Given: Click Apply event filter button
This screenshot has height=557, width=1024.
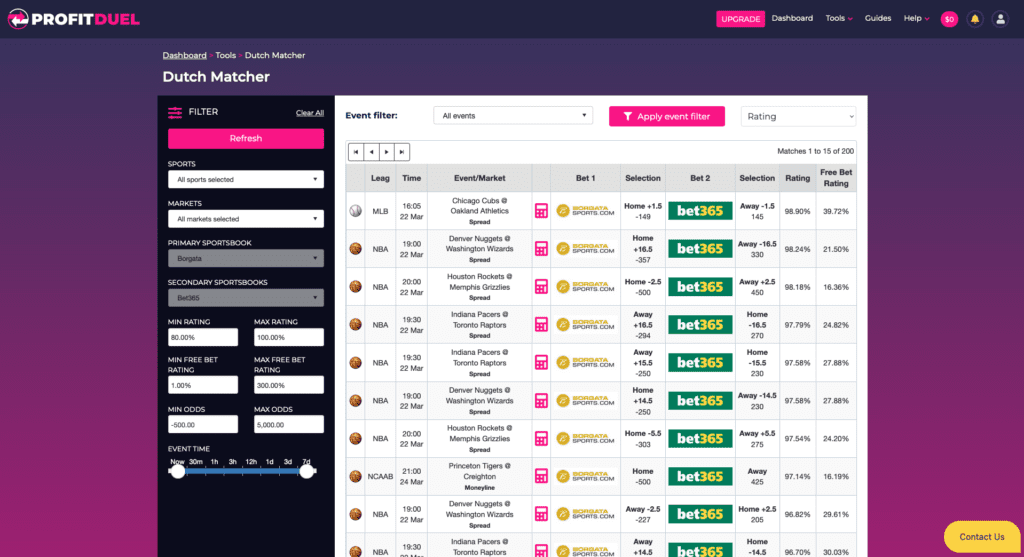Looking at the screenshot, I should [667, 116].
